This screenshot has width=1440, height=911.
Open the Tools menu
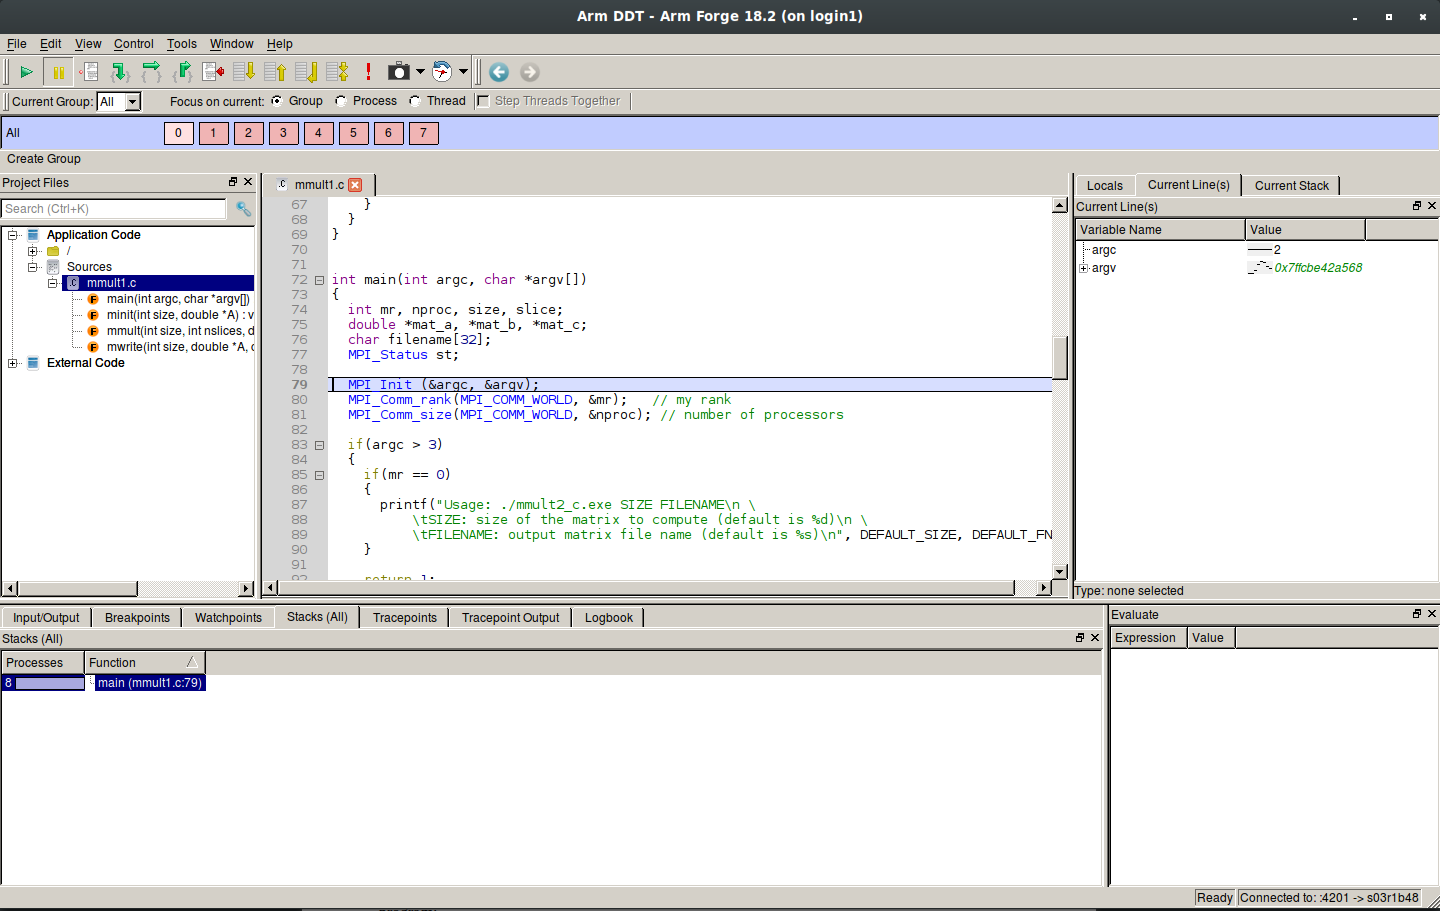pyautogui.click(x=182, y=44)
